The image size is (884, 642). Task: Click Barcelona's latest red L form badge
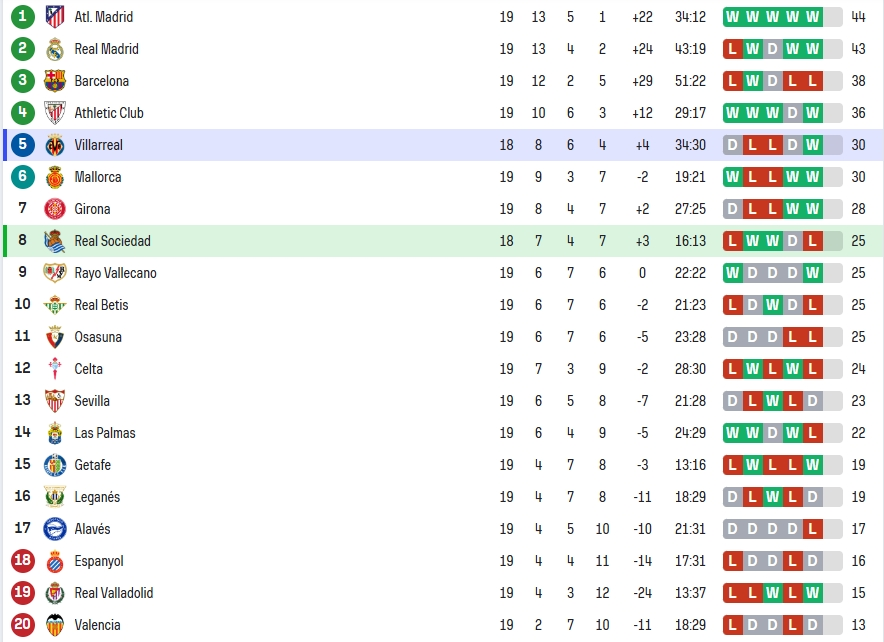(812, 81)
